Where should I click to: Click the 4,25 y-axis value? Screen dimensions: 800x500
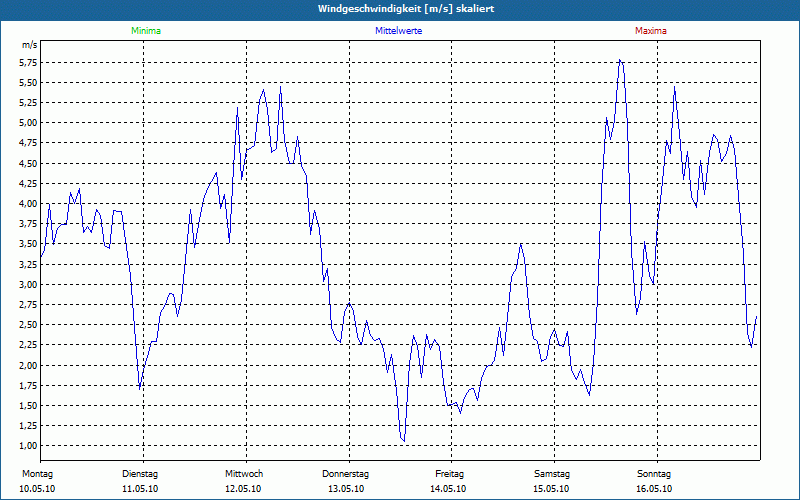(x=29, y=184)
